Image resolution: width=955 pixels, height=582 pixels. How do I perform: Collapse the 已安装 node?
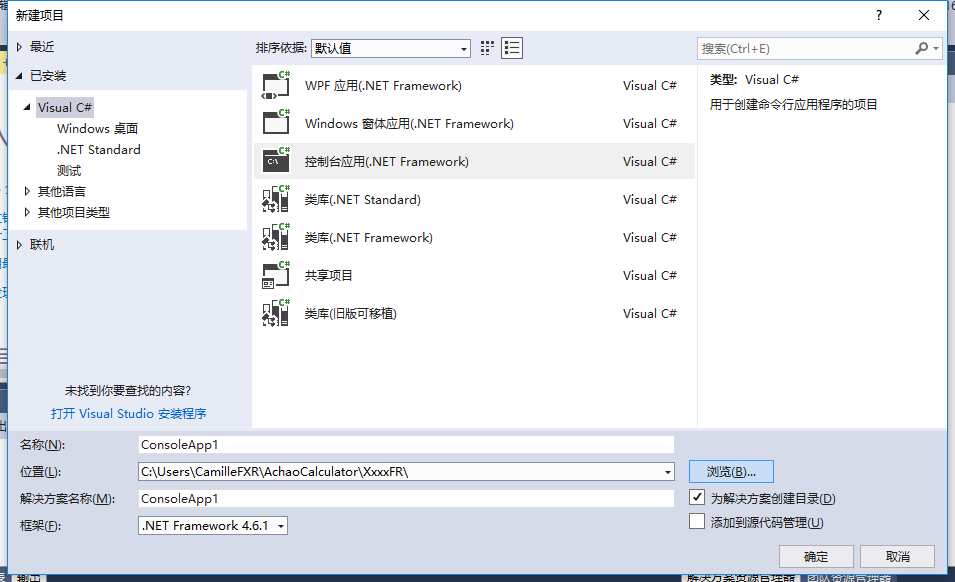19,76
